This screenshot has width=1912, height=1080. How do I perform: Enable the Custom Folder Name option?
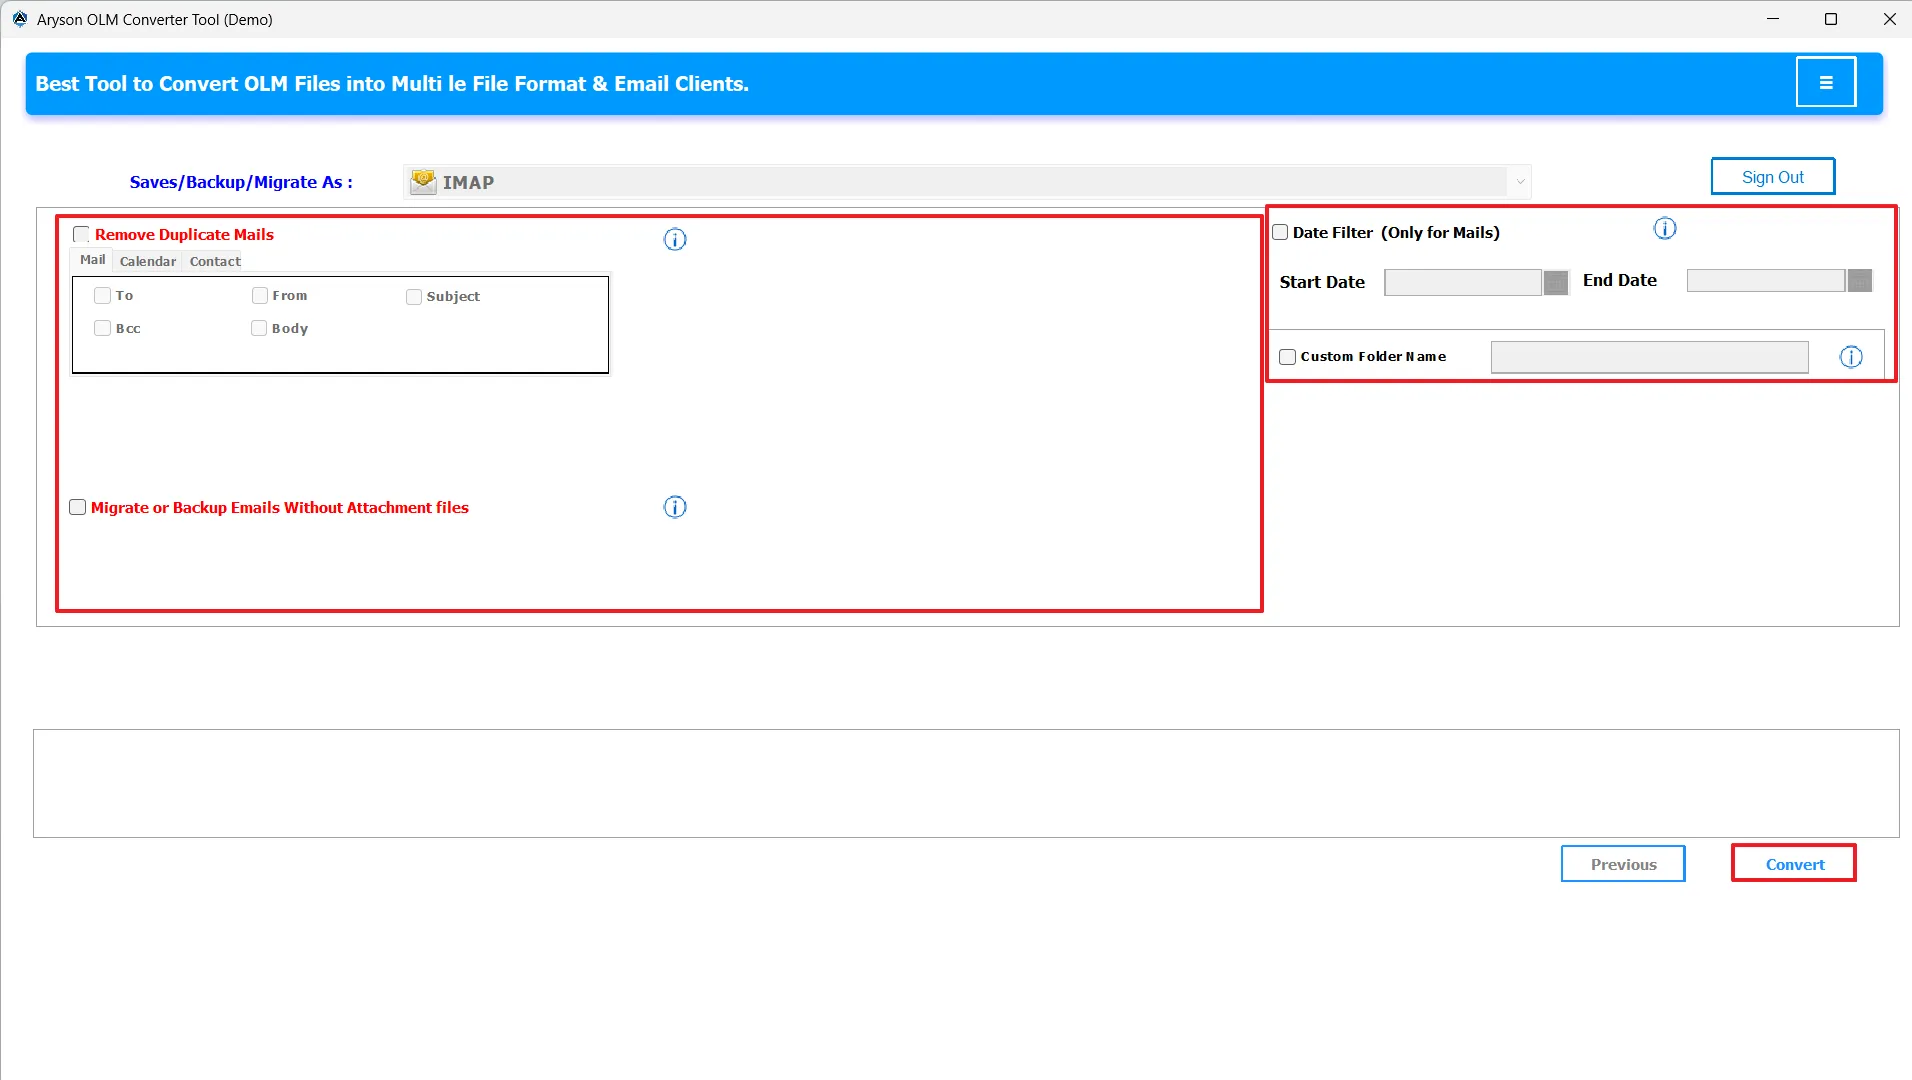pos(1288,356)
